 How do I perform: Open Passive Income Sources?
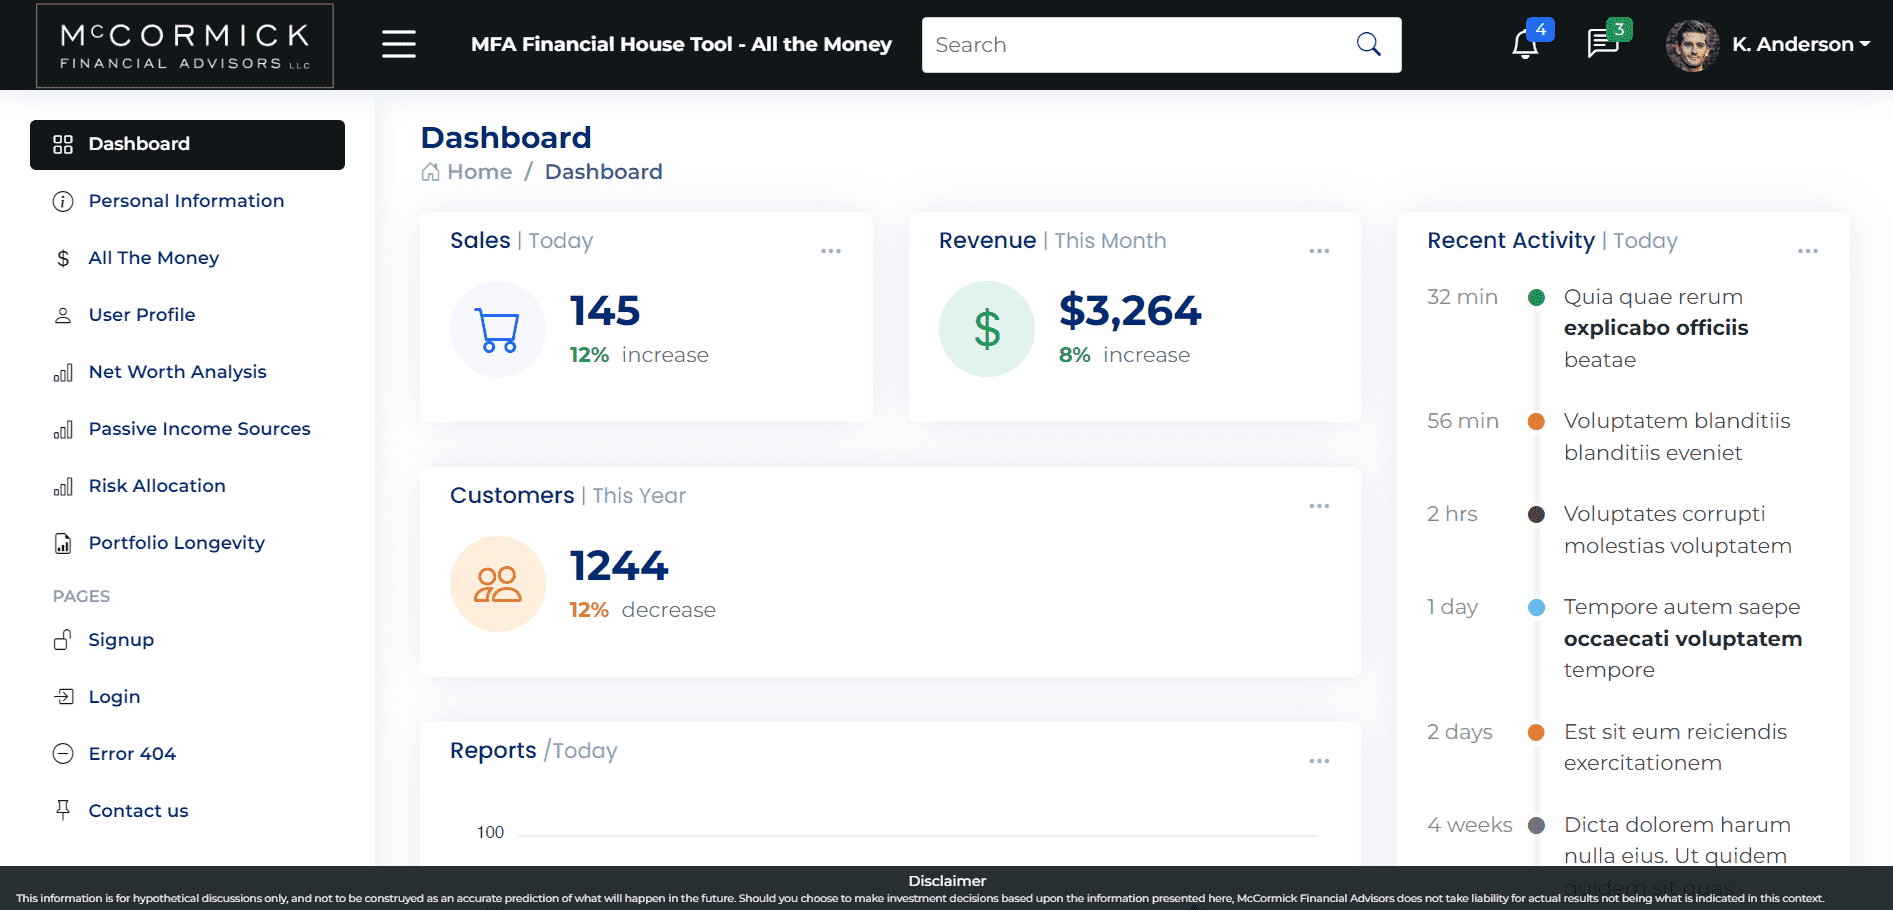pos(187,429)
